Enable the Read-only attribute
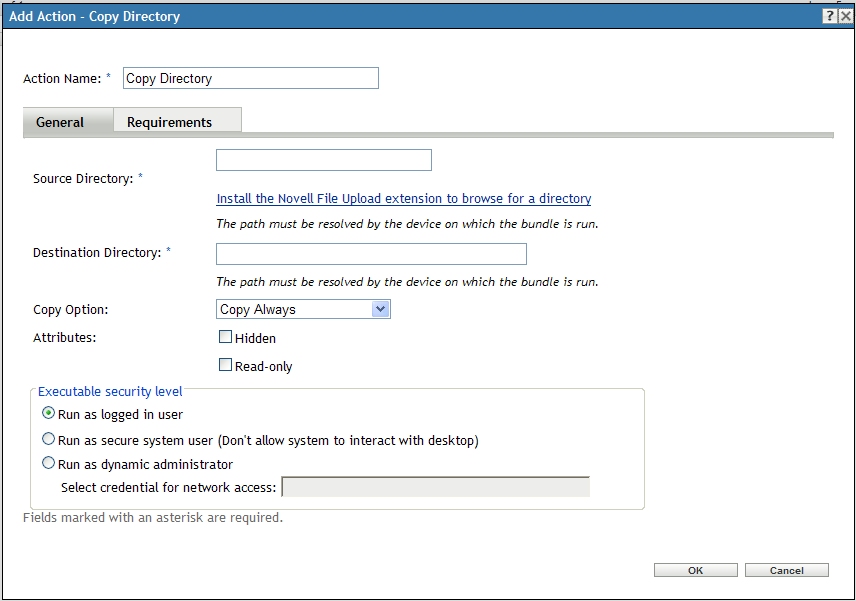Image resolution: width=856 pixels, height=601 pixels. (225, 364)
